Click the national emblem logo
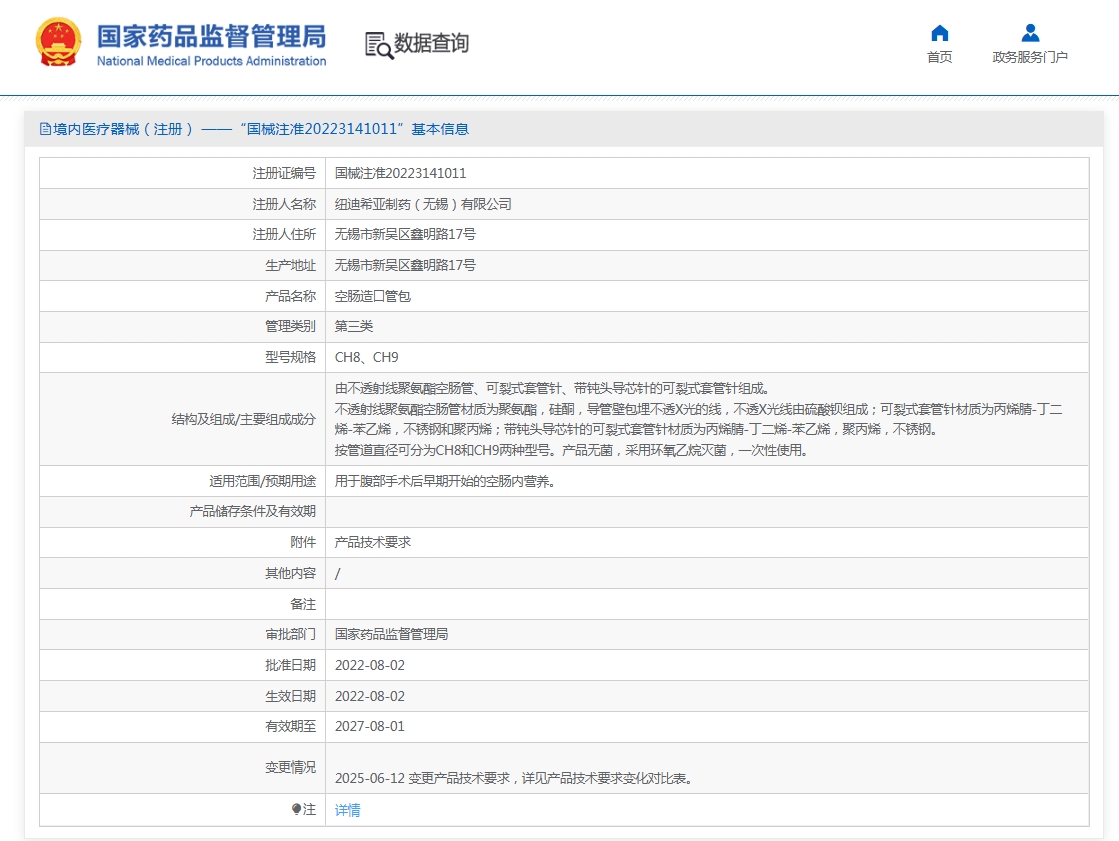This screenshot has width=1119, height=841. click(58, 43)
